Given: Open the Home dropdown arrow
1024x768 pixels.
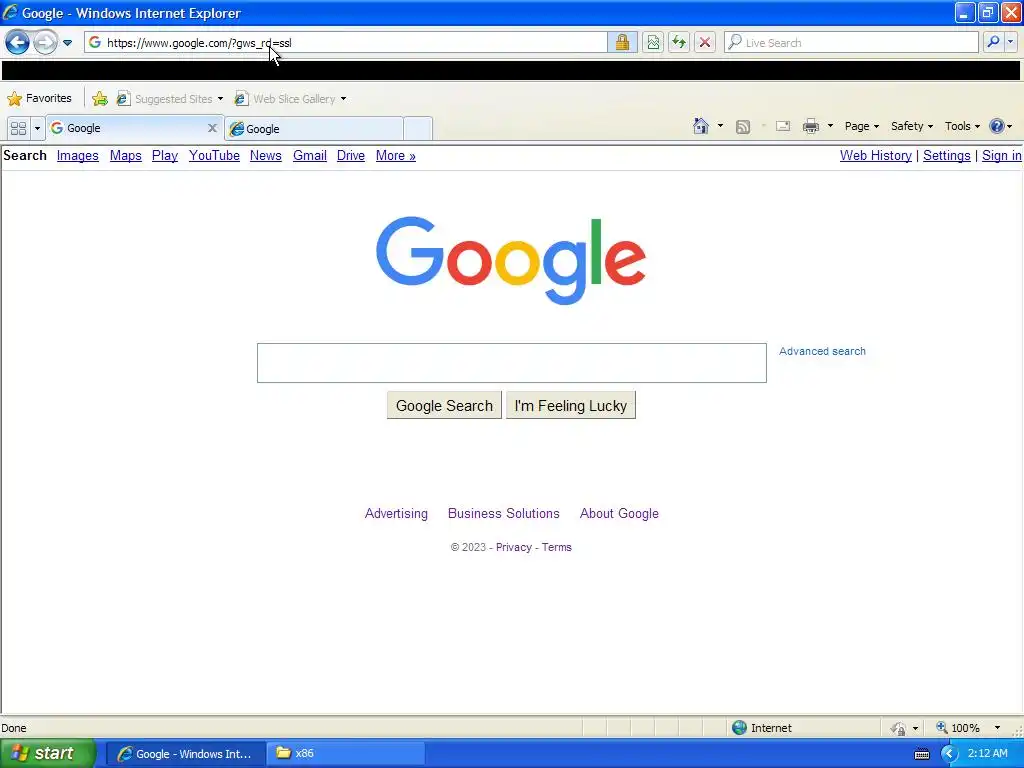Looking at the screenshot, I should click(720, 126).
